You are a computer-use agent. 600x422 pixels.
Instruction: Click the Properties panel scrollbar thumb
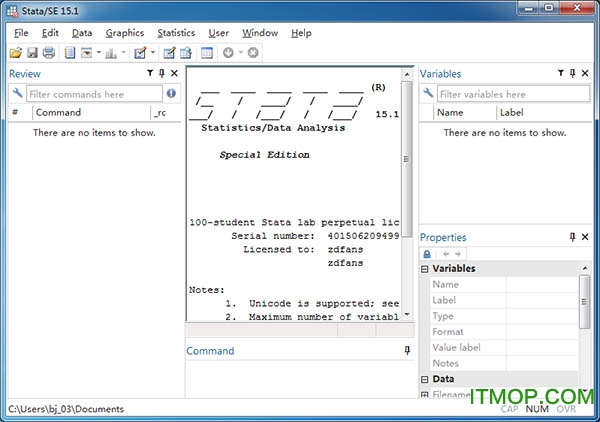(x=584, y=302)
